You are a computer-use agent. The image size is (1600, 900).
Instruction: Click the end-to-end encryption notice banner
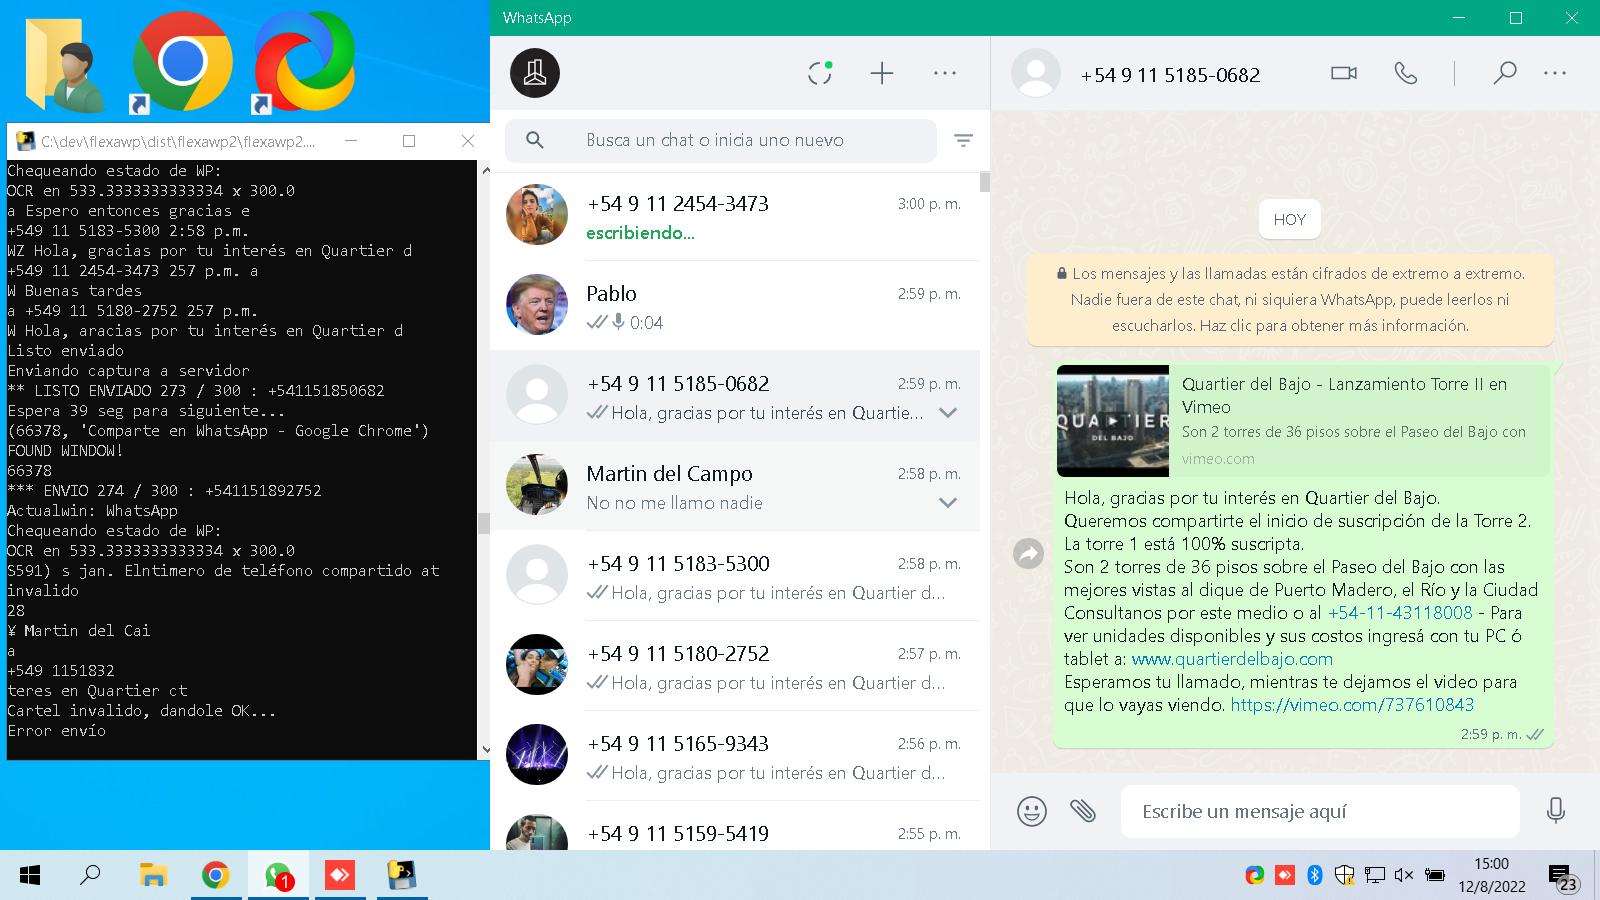[x=1290, y=299]
